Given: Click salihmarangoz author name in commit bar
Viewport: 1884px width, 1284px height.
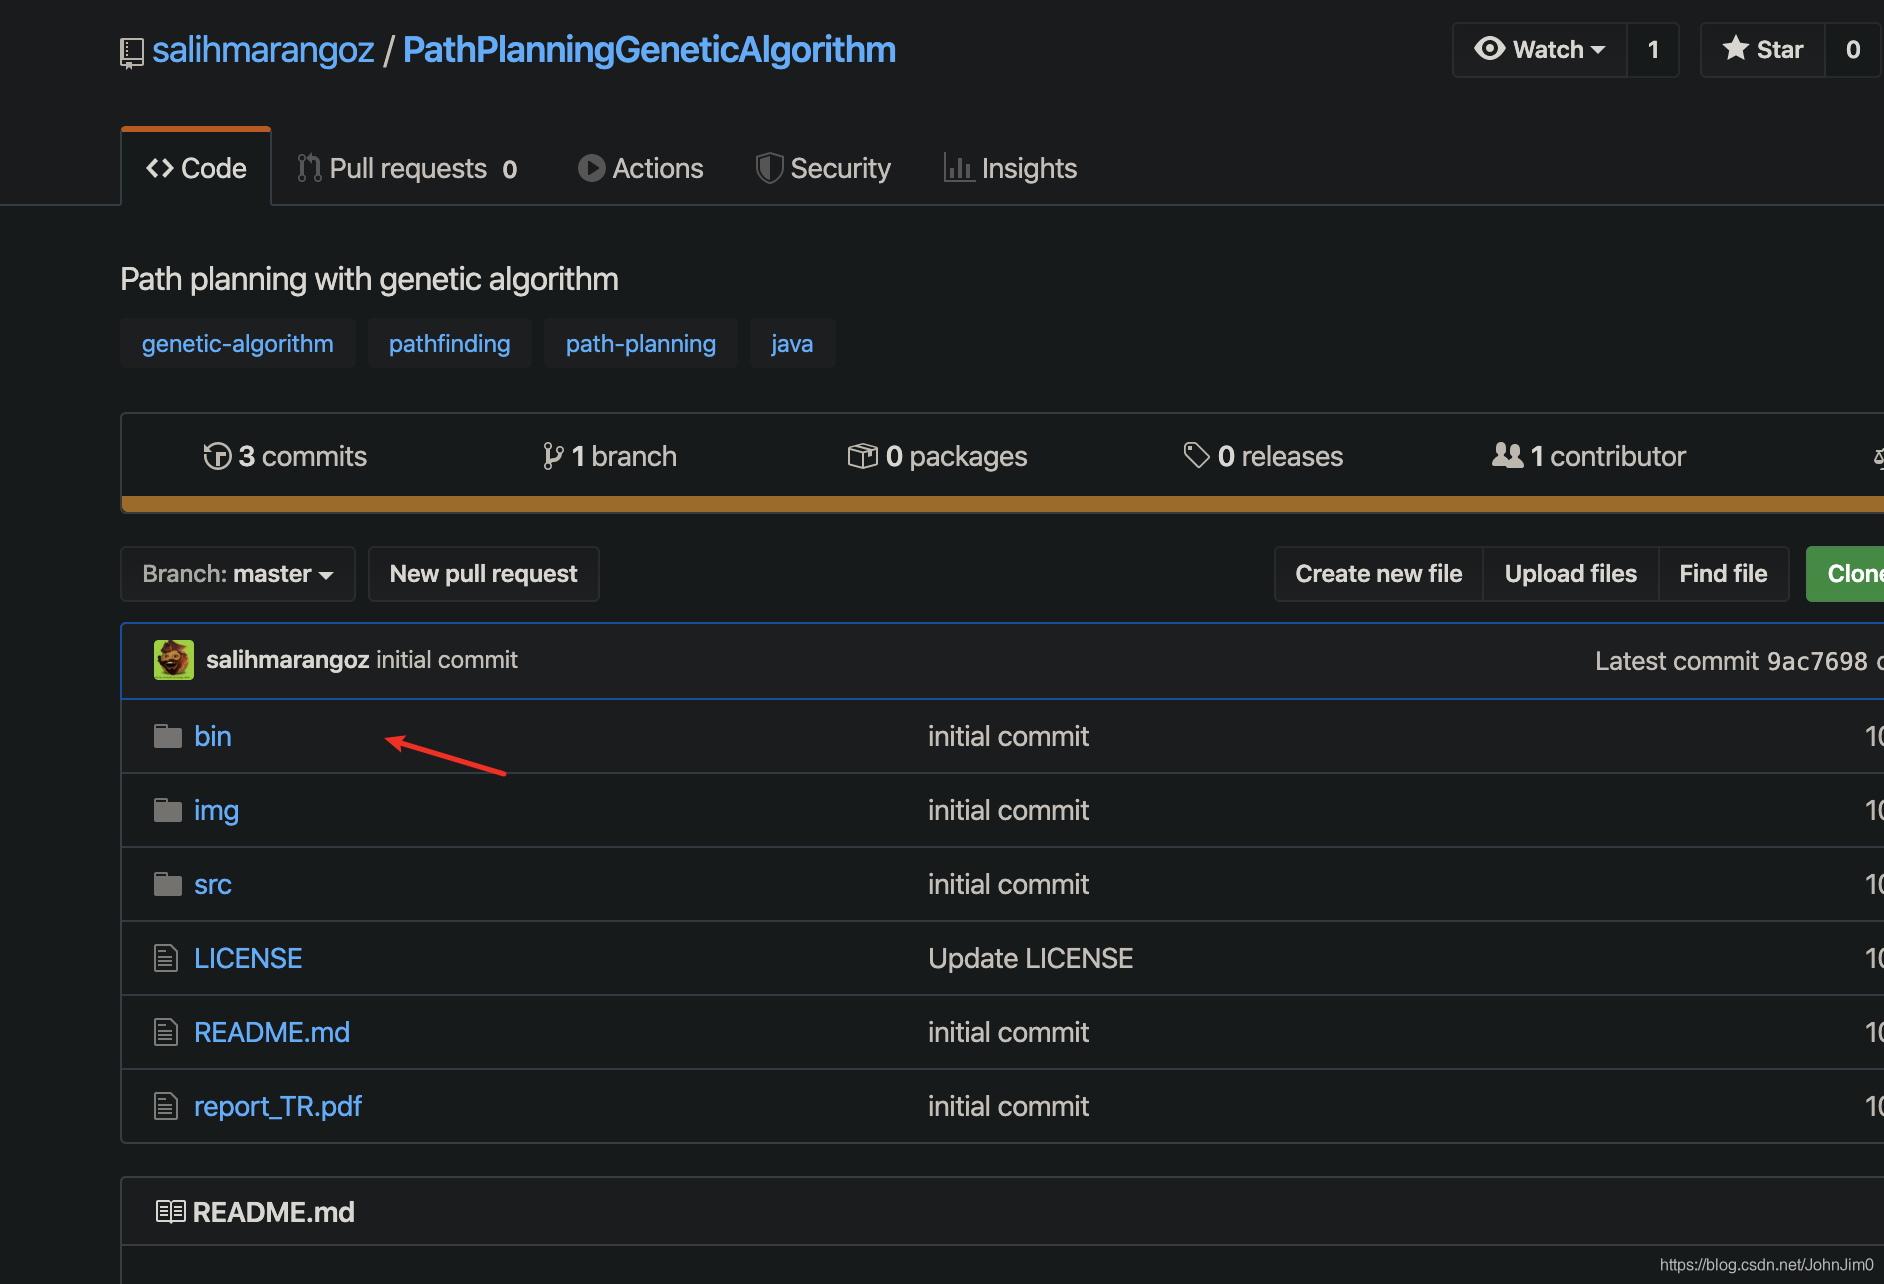Looking at the screenshot, I should coord(288,660).
